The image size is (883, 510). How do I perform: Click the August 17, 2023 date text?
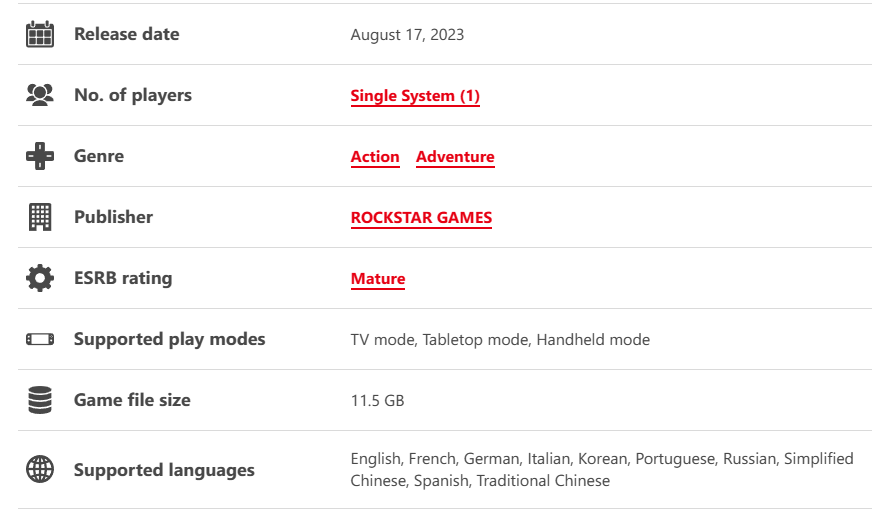[x=407, y=35]
